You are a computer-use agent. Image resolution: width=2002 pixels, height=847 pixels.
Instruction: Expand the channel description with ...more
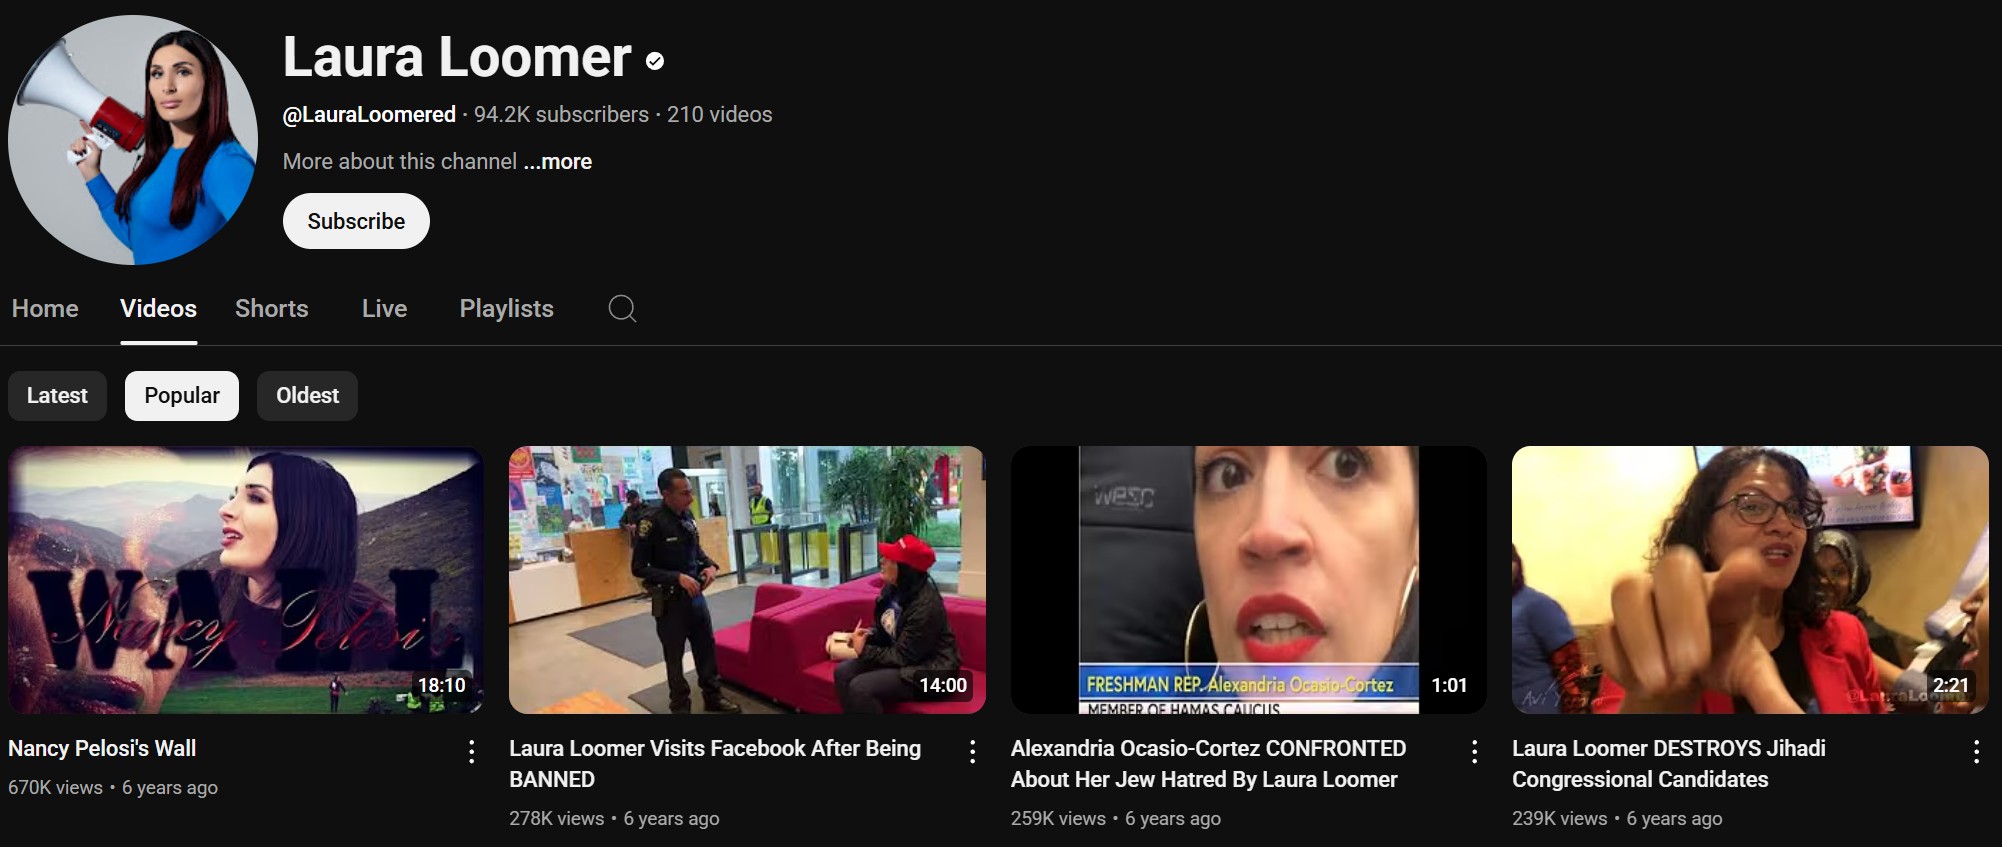(558, 161)
